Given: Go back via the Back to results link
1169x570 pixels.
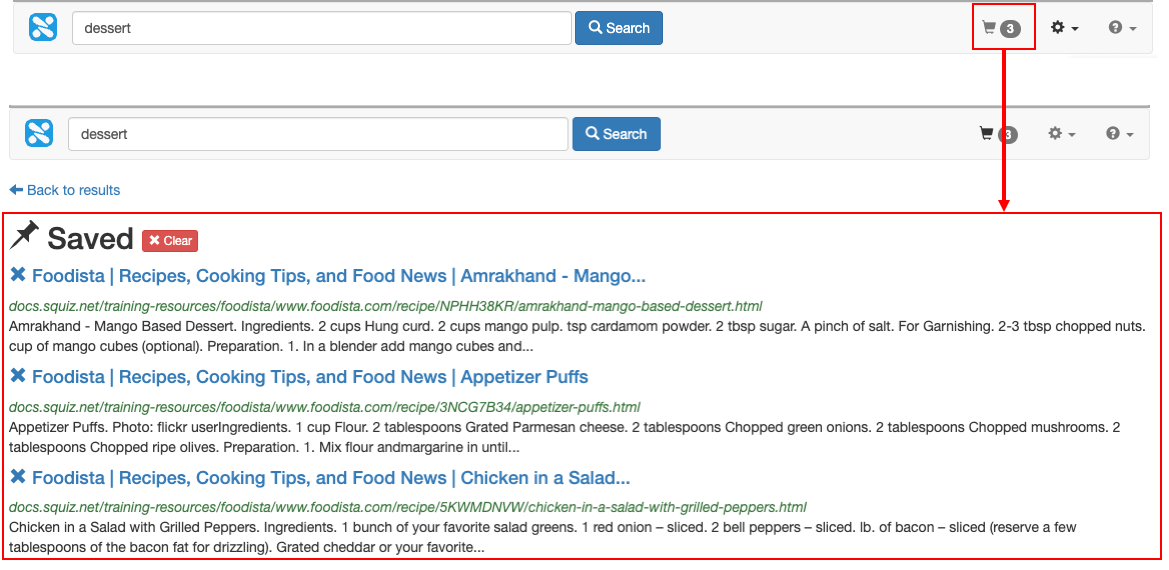Looking at the screenshot, I should pyautogui.click(x=65, y=190).
